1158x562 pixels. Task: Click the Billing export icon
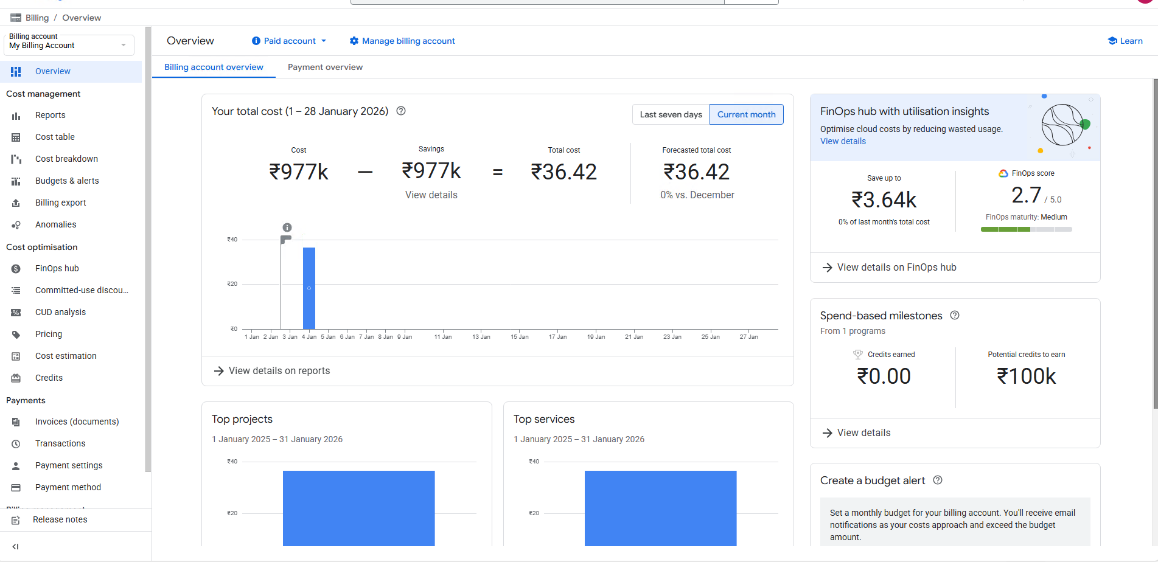coord(16,203)
